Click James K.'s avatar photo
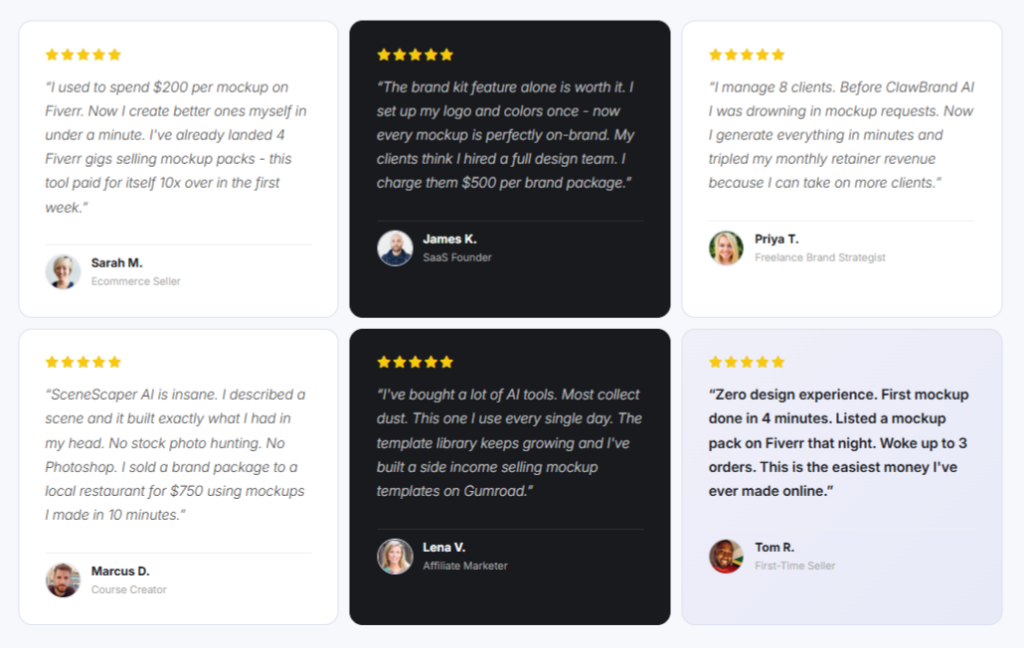 click(395, 248)
